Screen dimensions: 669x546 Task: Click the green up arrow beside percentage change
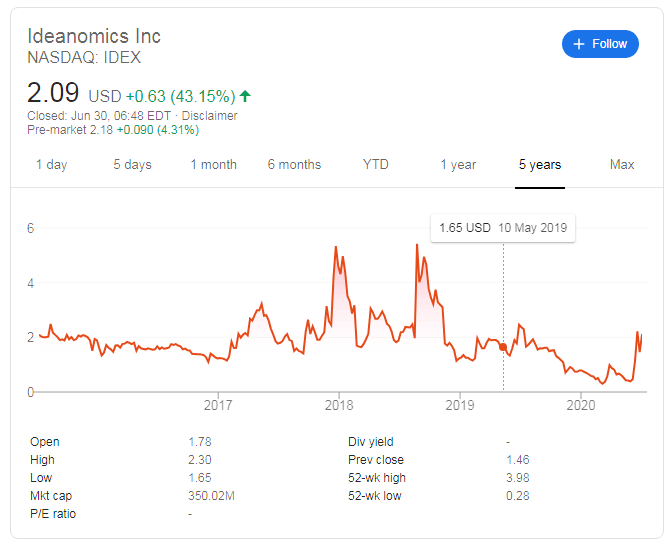246,96
